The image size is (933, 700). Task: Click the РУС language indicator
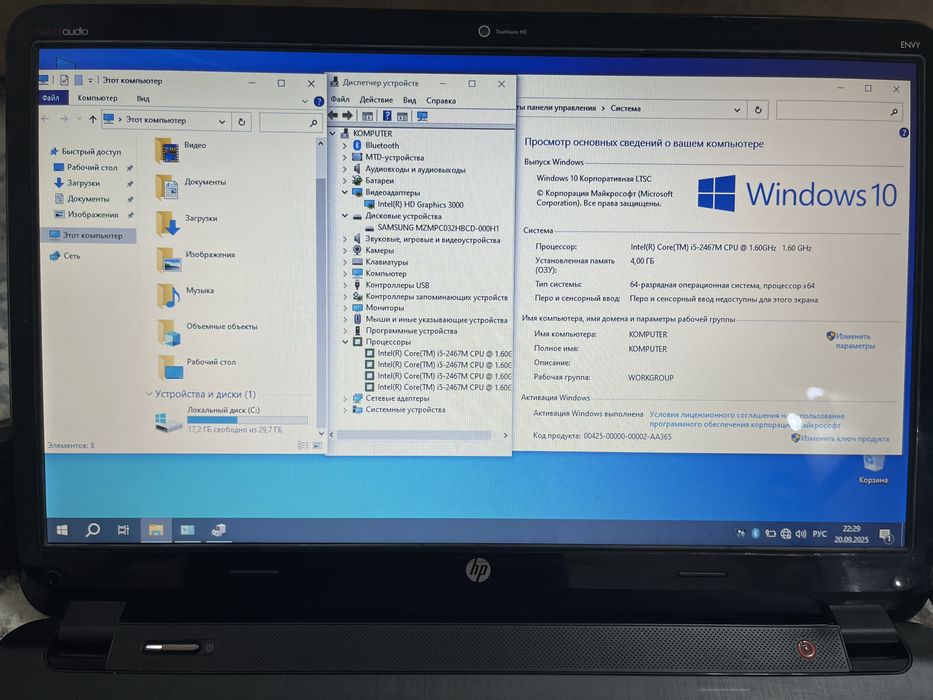pyautogui.click(x=820, y=534)
